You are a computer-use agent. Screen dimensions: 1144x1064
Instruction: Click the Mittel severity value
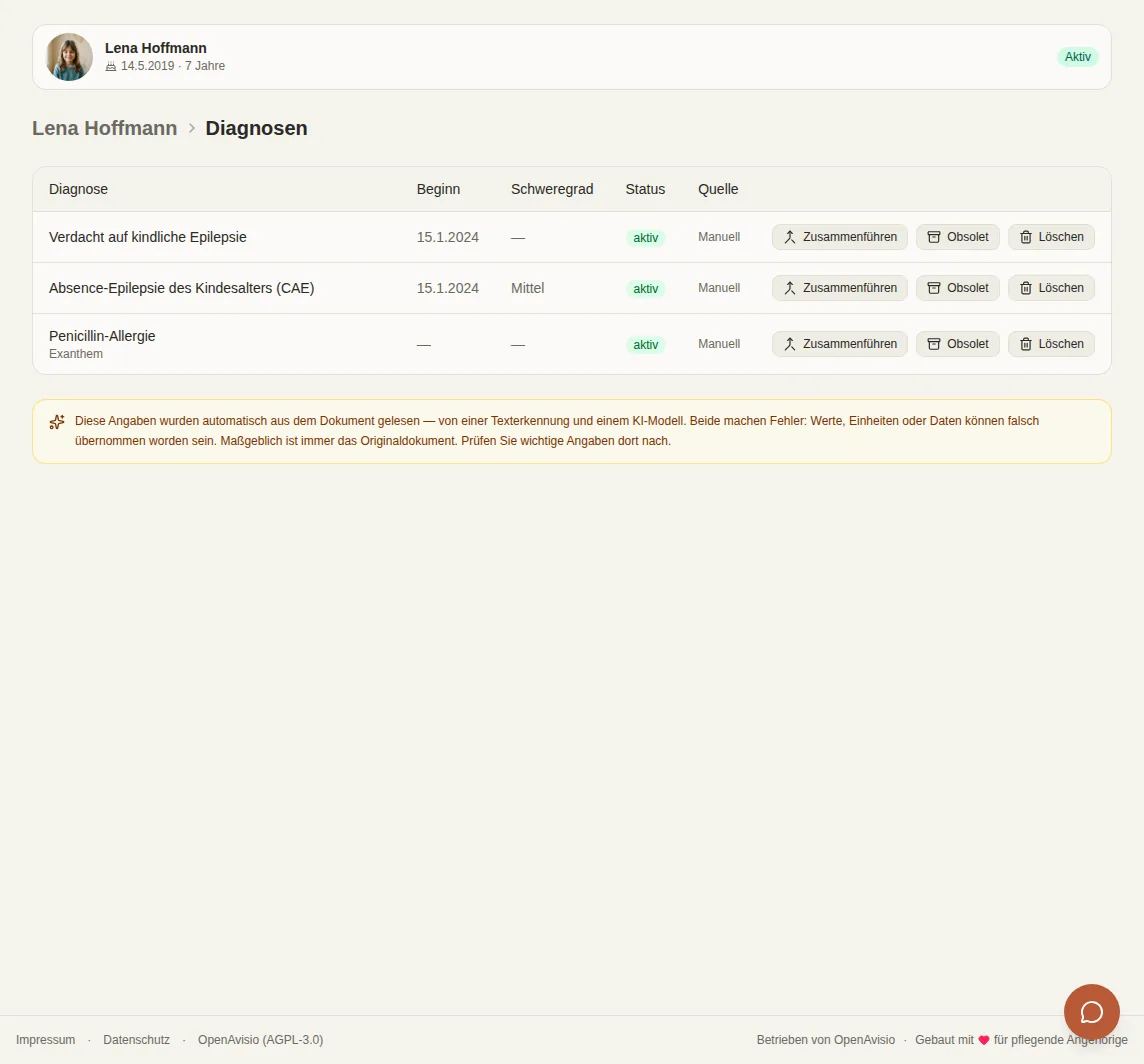click(527, 288)
